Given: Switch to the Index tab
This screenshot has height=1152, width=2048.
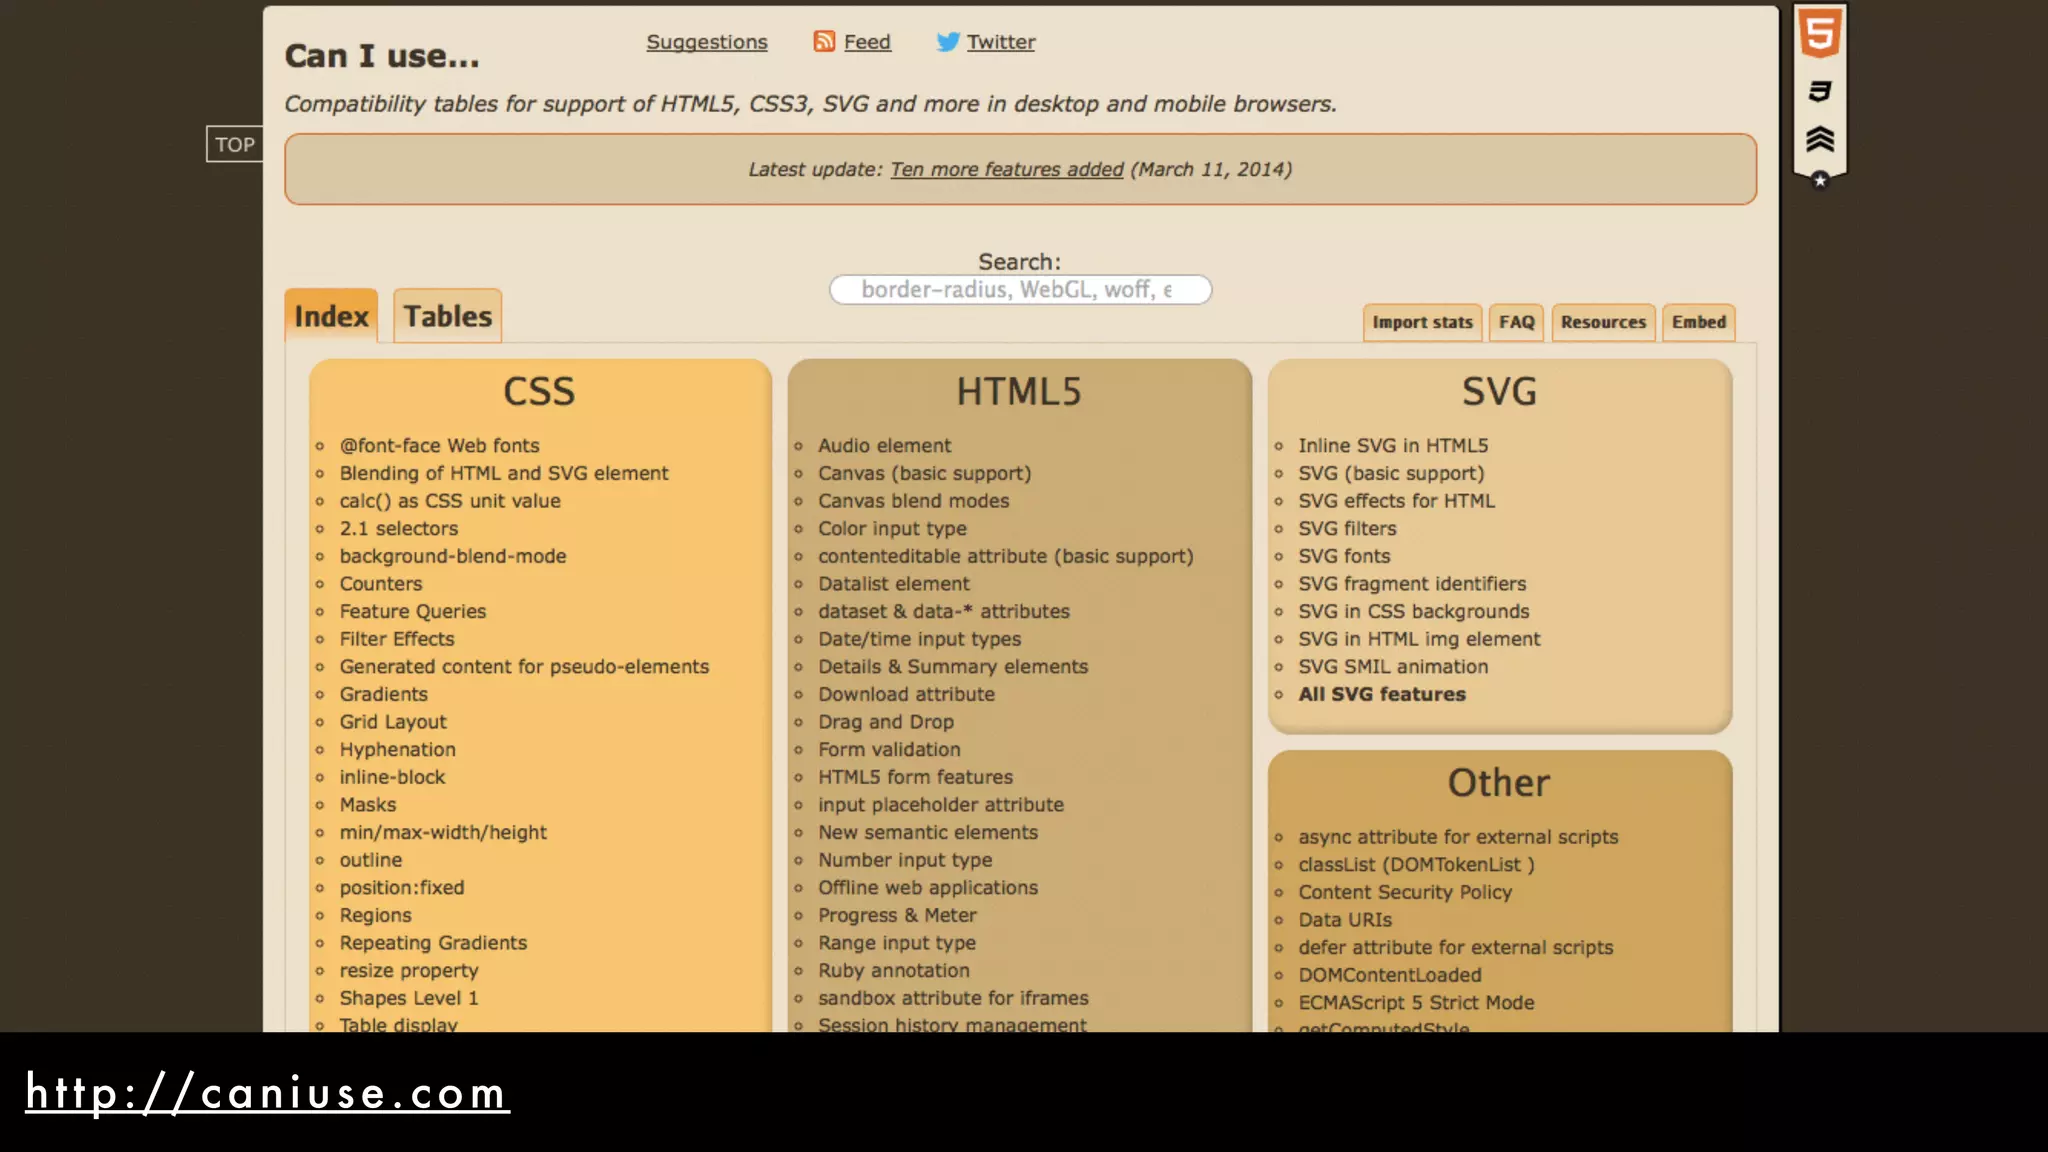Looking at the screenshot, I should 331,316.
